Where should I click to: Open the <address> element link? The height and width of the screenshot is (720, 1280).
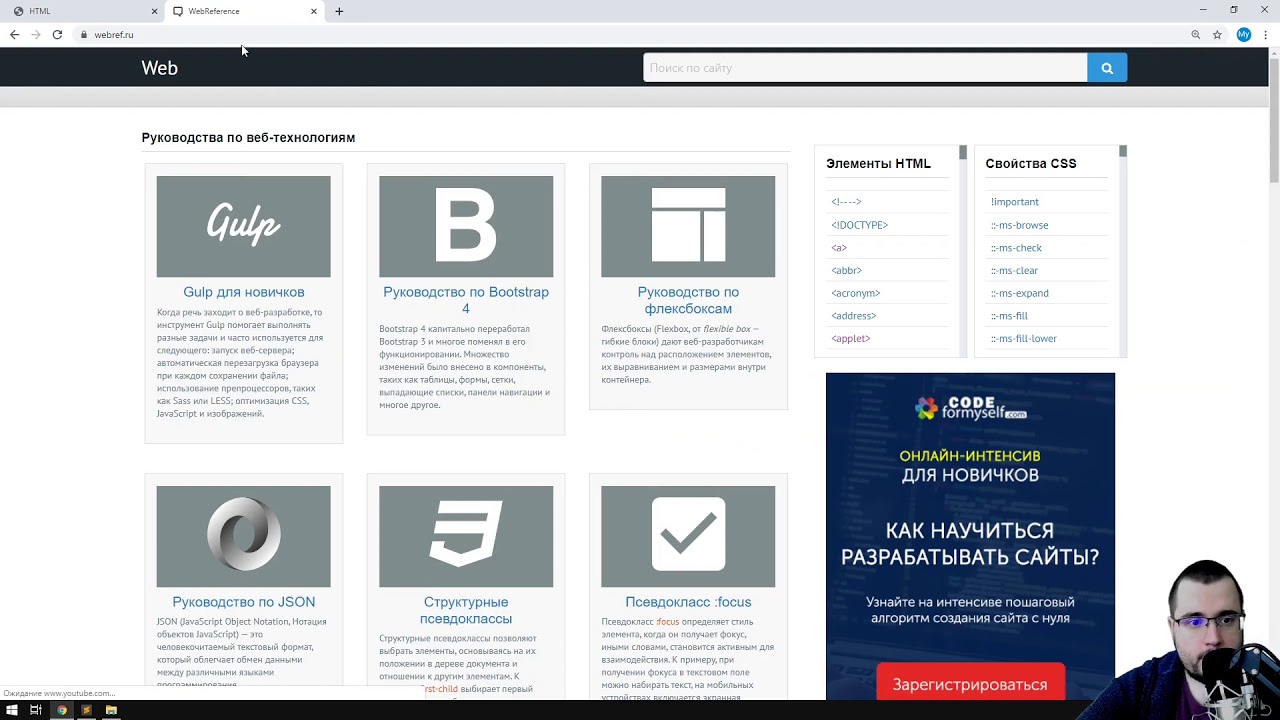853,316
